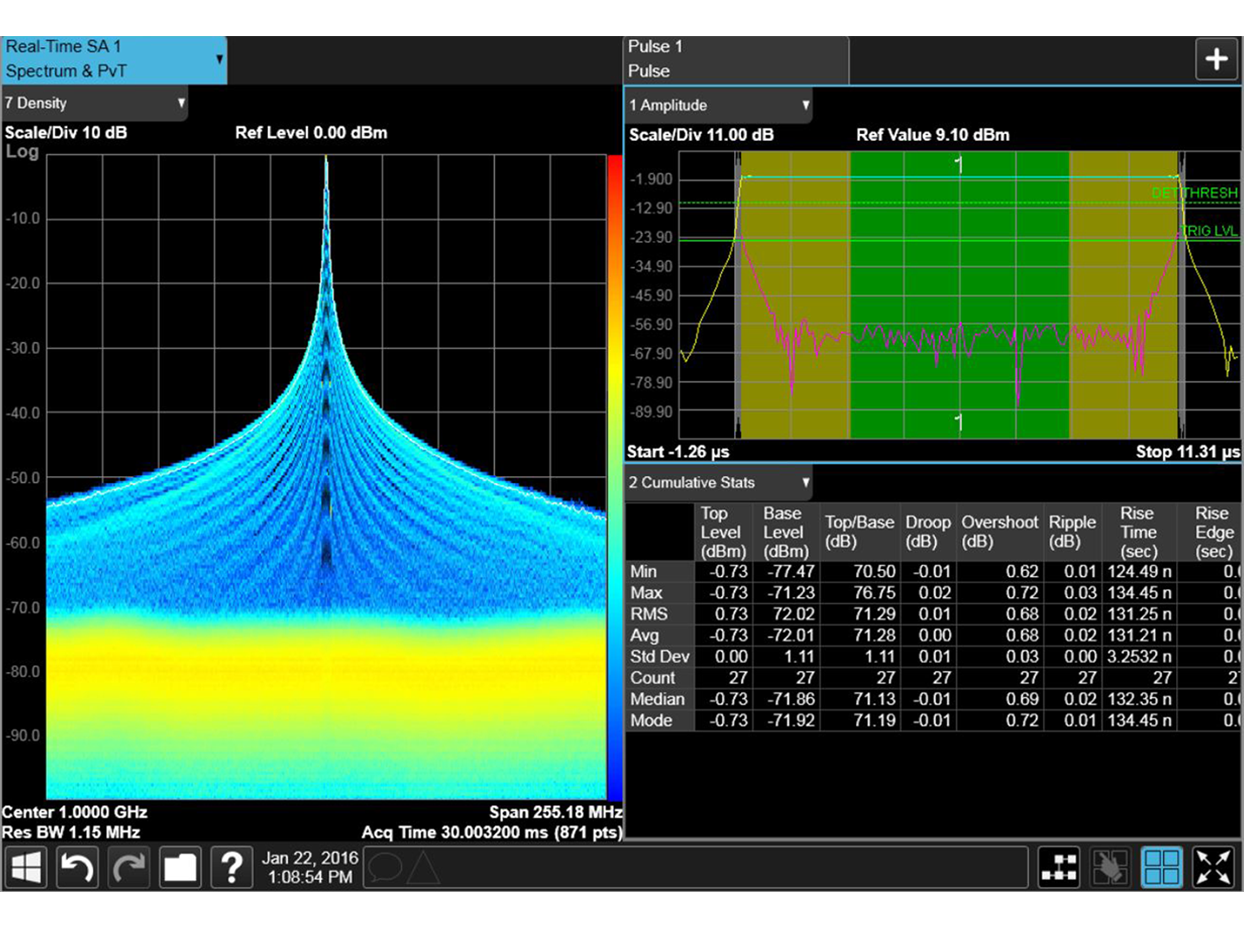The image size is (1244, 933).
Task: Click the touch hand icon
Action: click(1110, 868)
